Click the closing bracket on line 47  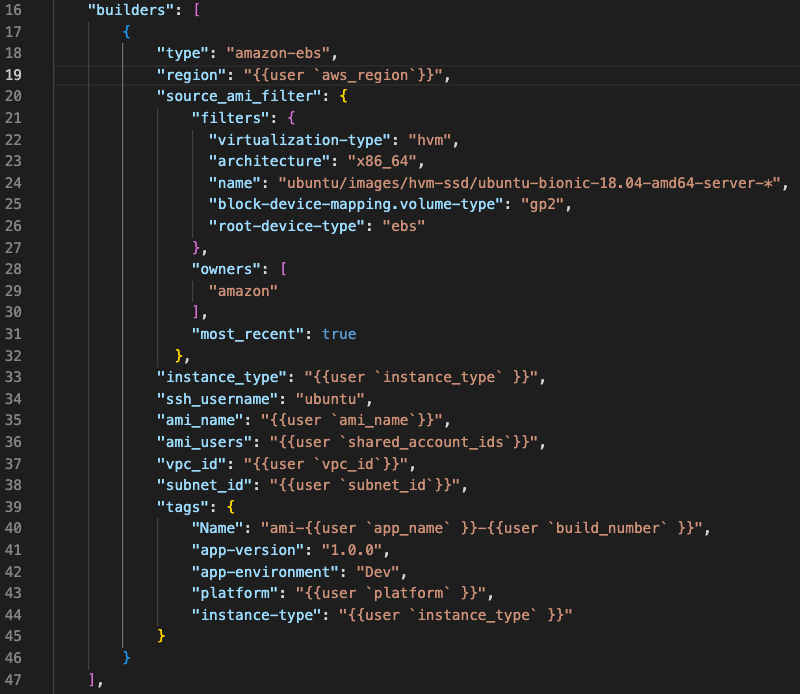pos(92,679)
